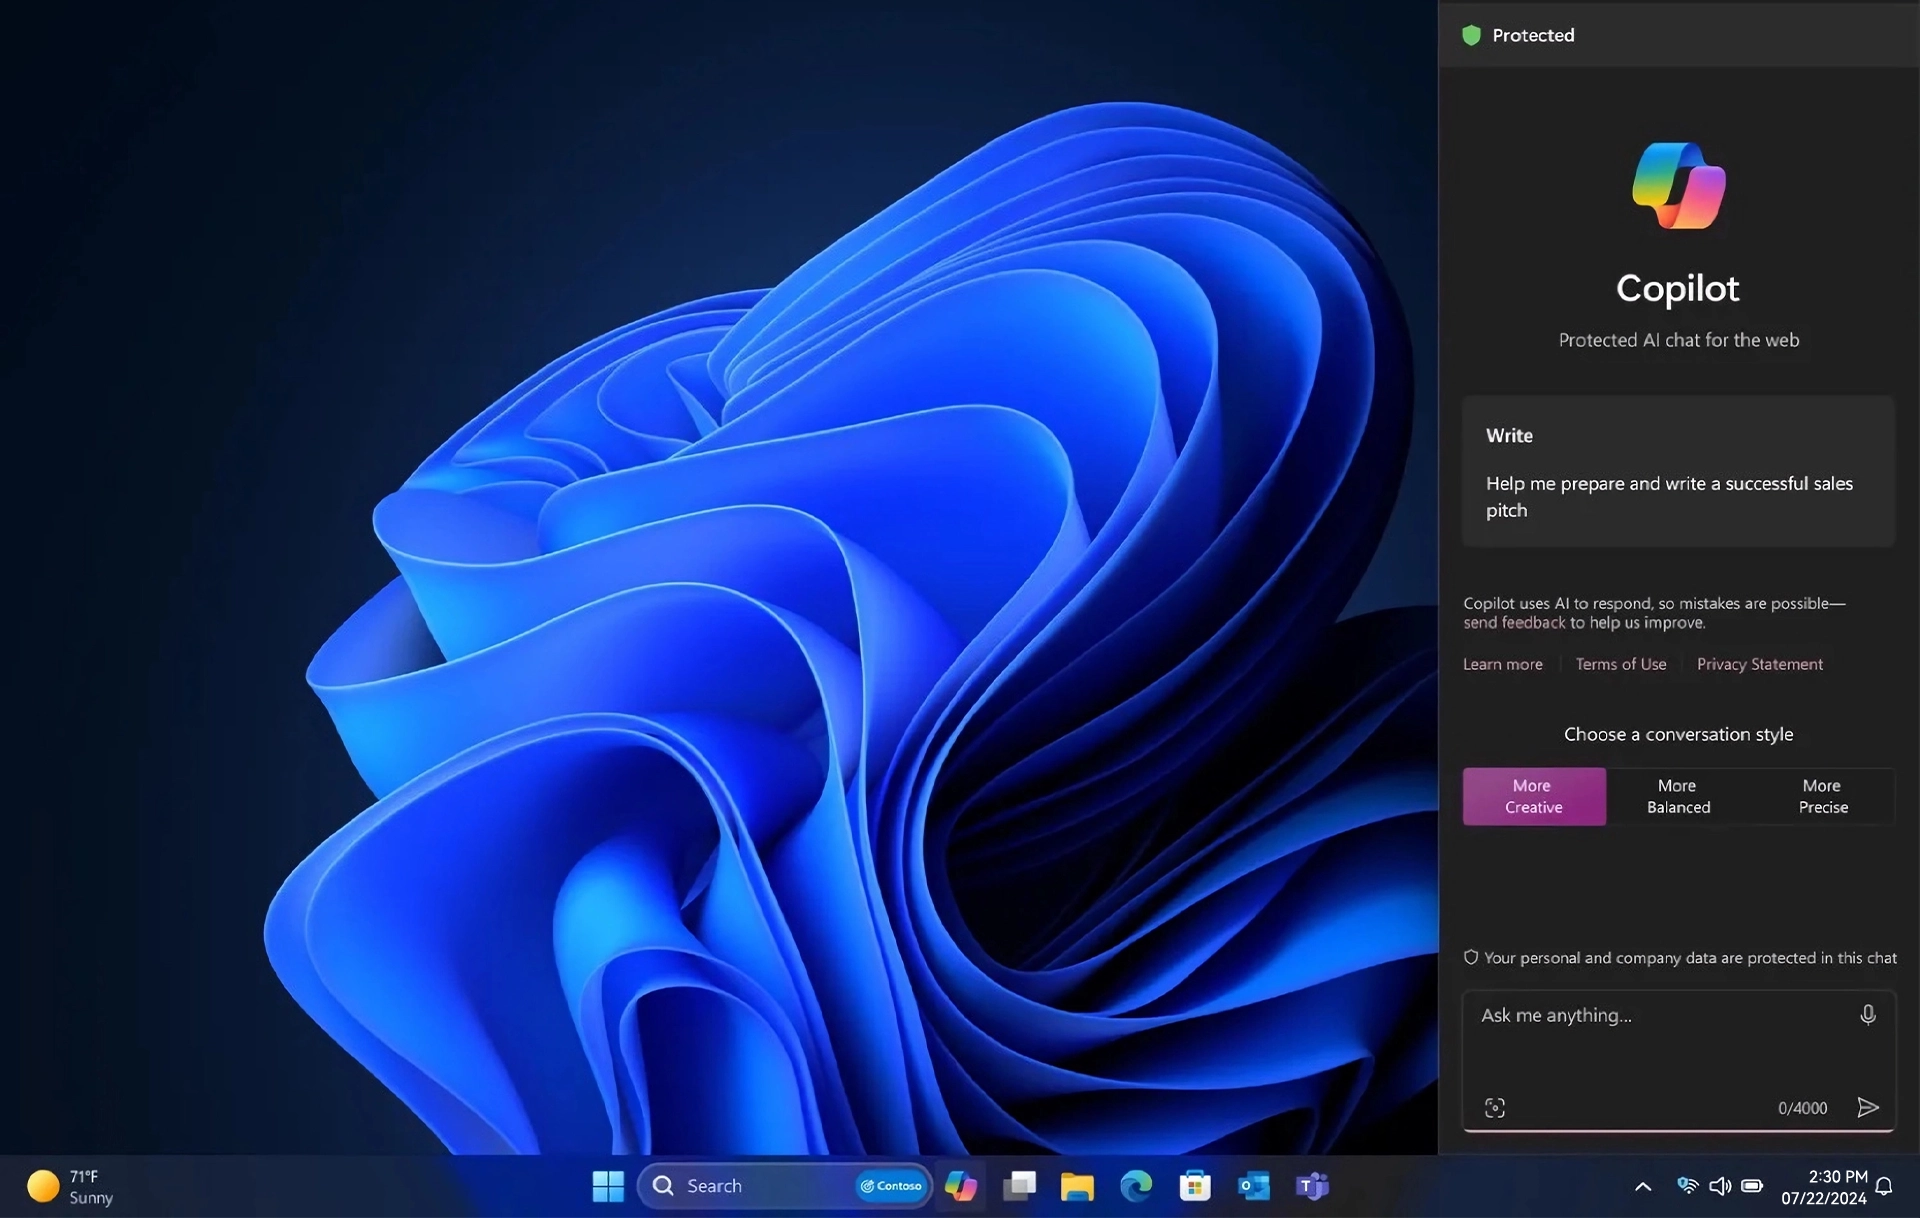The image size is (1920, 1218).
Task: Launch Copilot from the taskbar
Action: click(961, 1186)
